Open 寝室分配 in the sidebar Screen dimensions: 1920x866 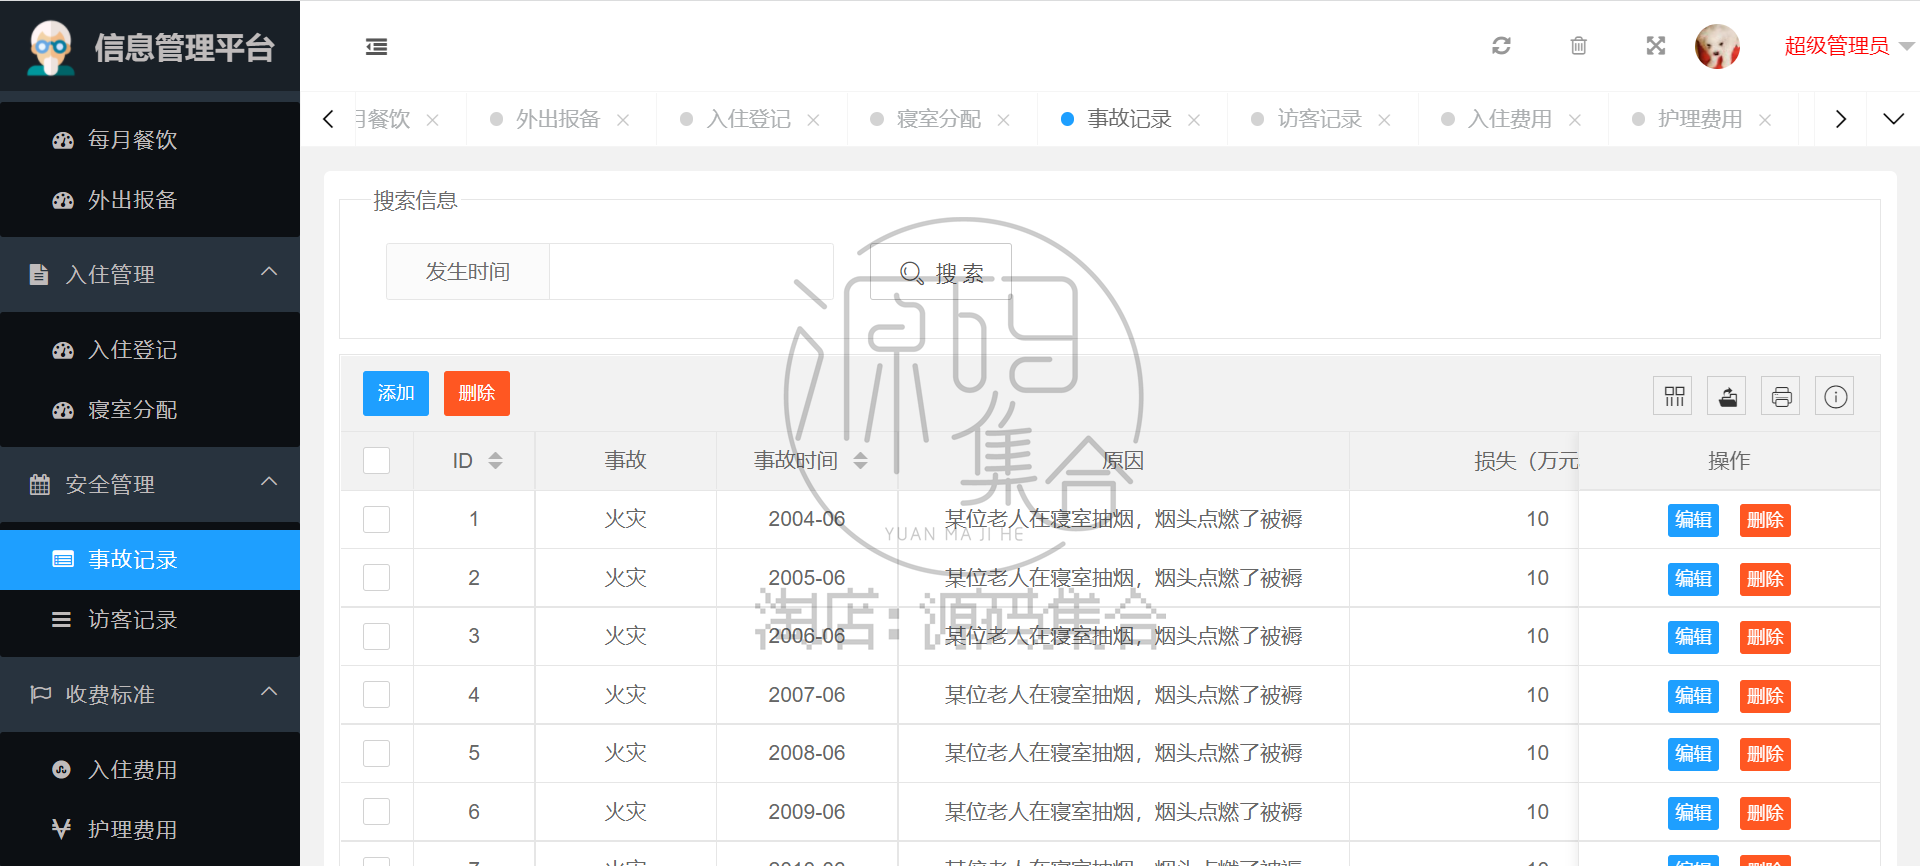point(150,410)
